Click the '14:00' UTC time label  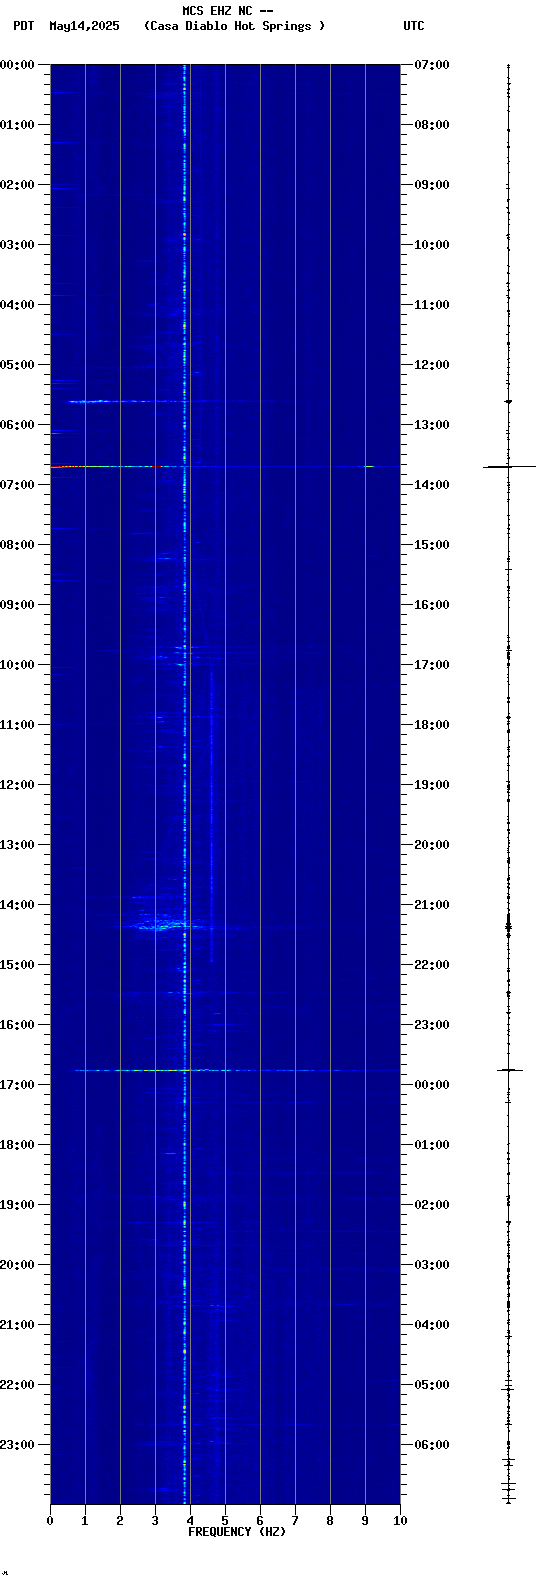[x=432, y=485]
